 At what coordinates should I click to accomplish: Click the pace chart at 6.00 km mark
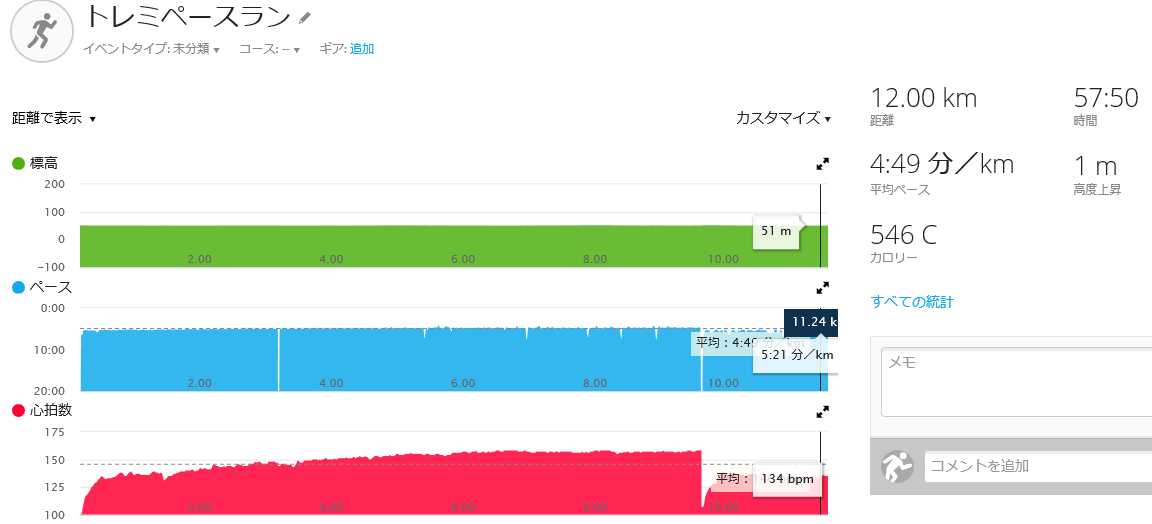click(x=463, y=359)
